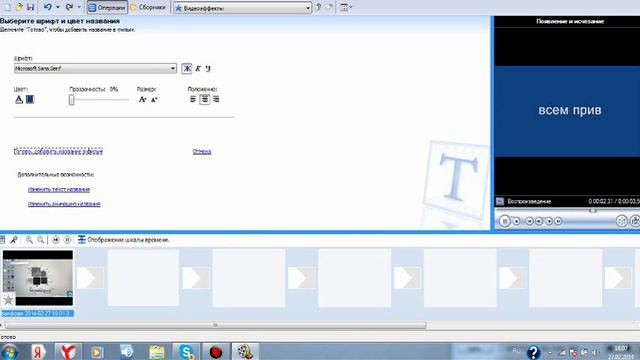The image size is (640, 360).
Task: Save the project with the floppy disk icon
Action: (x=30, y=7)
